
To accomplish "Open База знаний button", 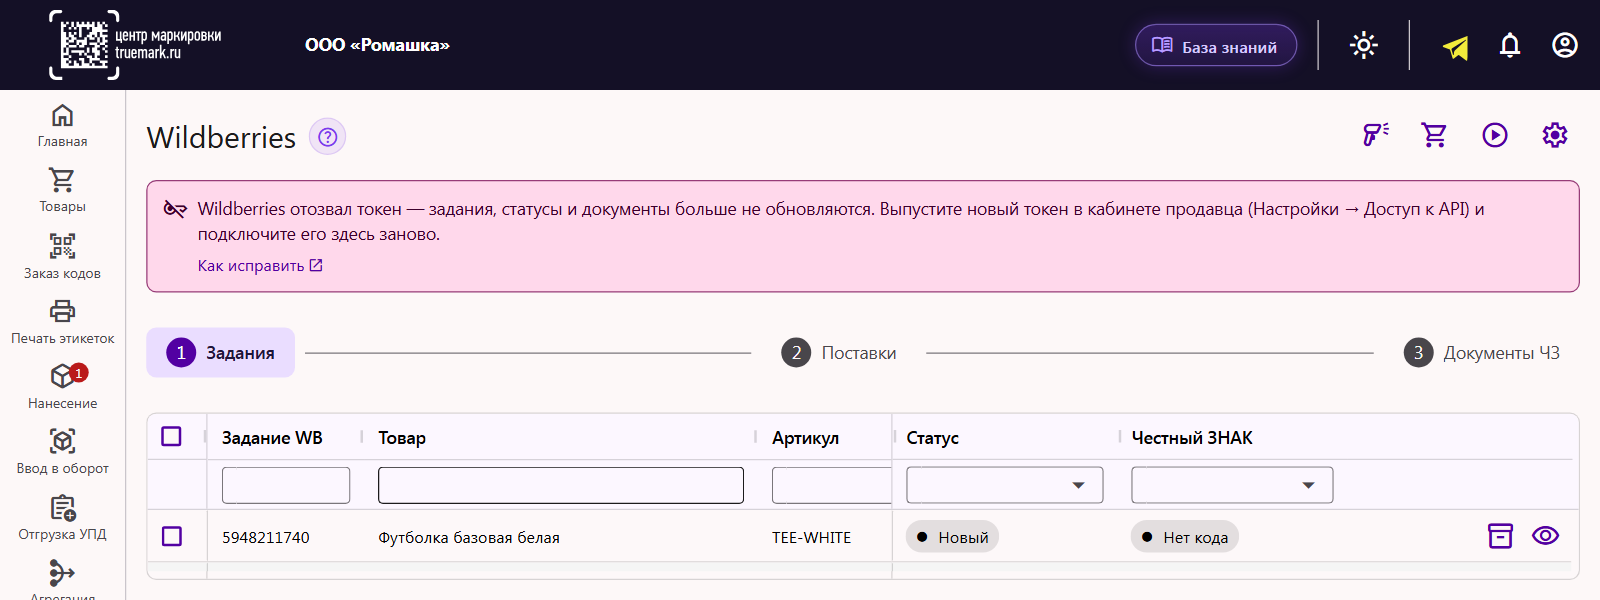I will [1216, 46].
